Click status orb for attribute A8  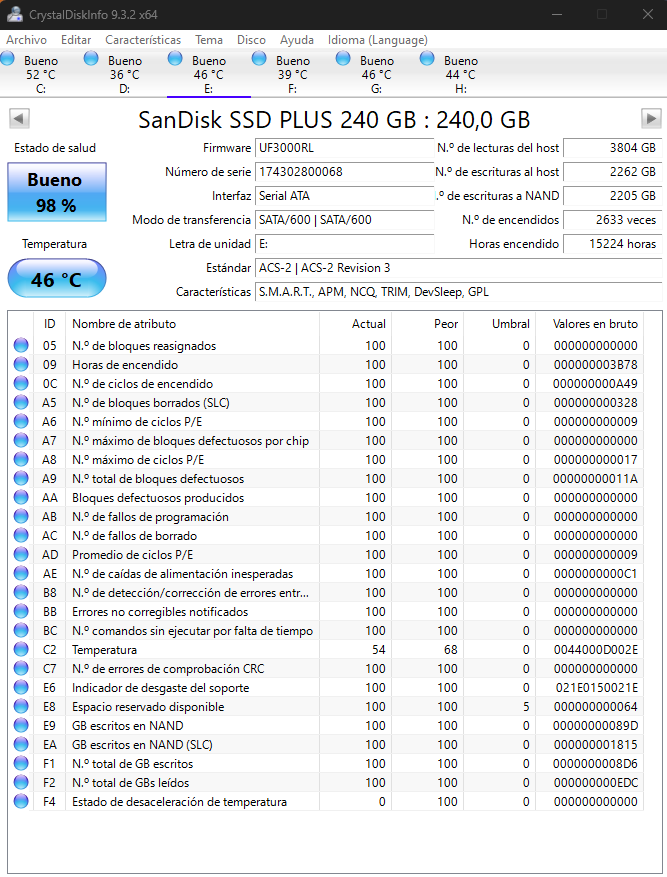[21, 459]
